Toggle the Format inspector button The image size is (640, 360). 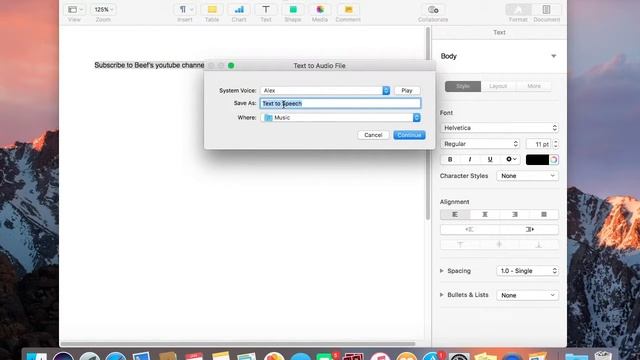(518, 9)
